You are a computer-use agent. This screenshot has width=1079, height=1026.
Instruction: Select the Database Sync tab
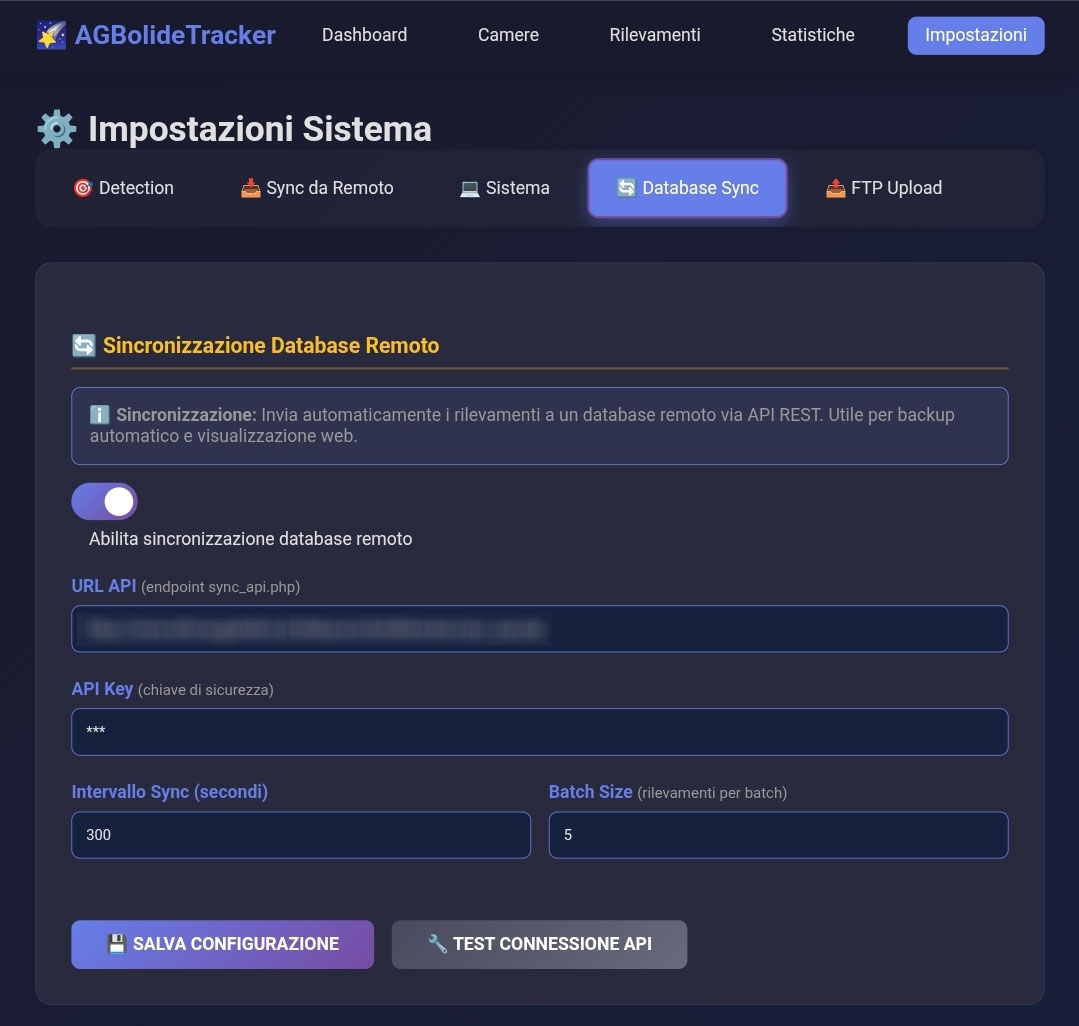[x=687, y=188]
